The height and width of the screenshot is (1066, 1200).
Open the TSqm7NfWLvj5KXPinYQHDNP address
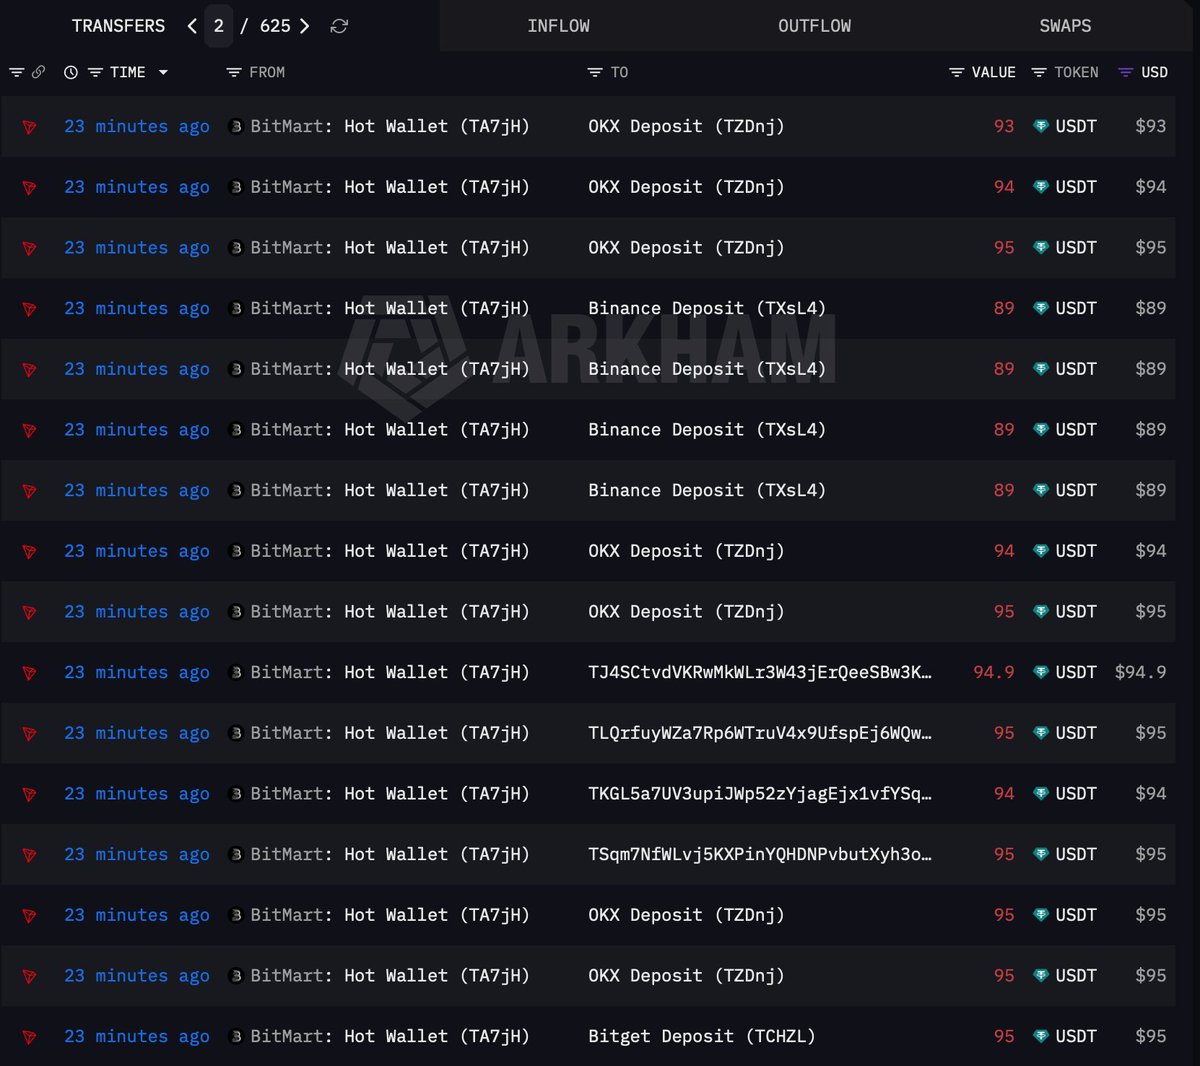pyautogui.click(x=760, y=854)
